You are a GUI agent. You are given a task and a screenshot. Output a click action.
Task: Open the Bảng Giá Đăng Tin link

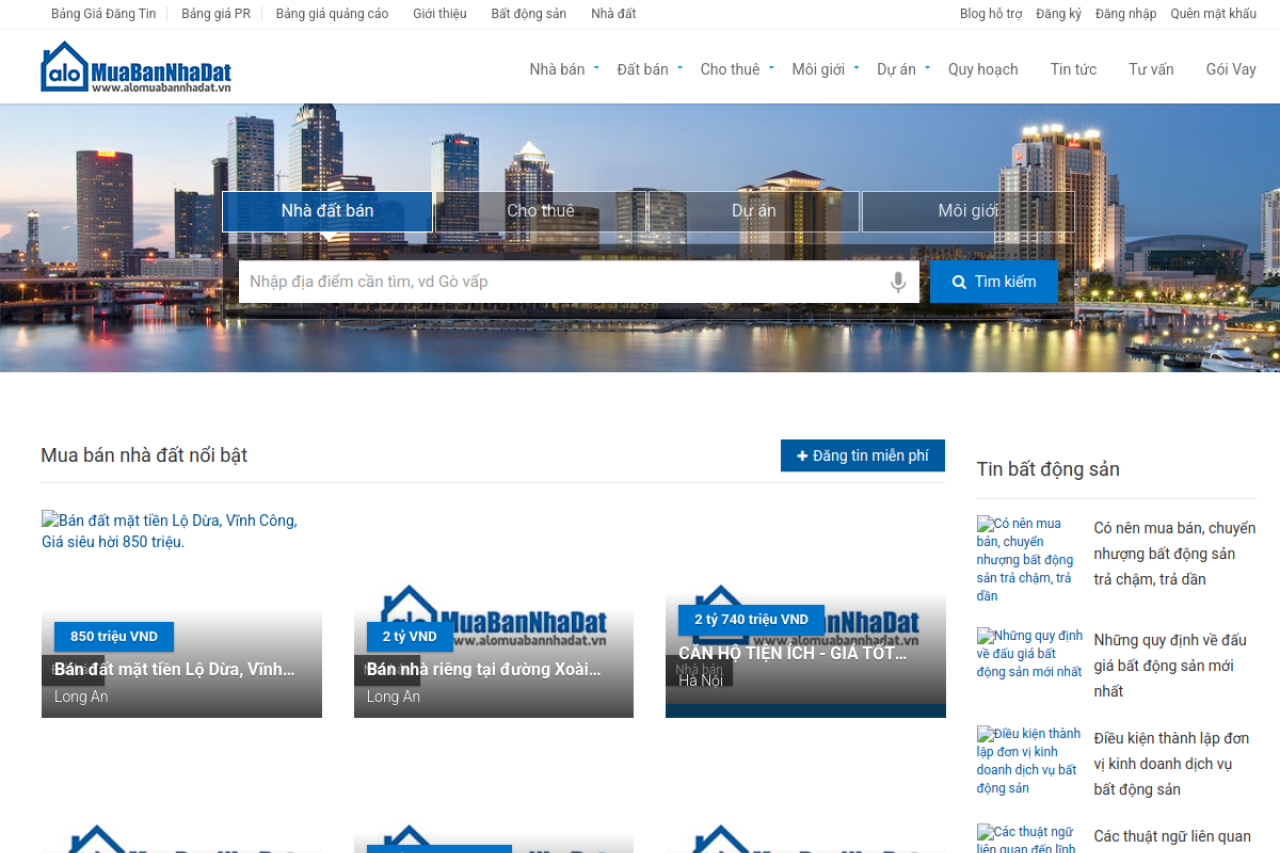coord(103,14)
